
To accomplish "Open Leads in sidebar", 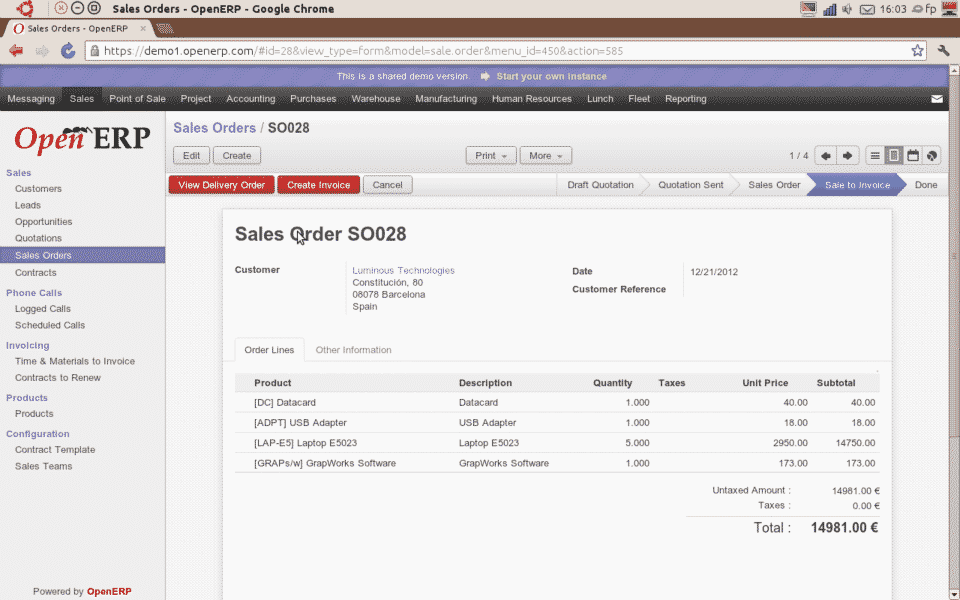I will click(28, 205).
